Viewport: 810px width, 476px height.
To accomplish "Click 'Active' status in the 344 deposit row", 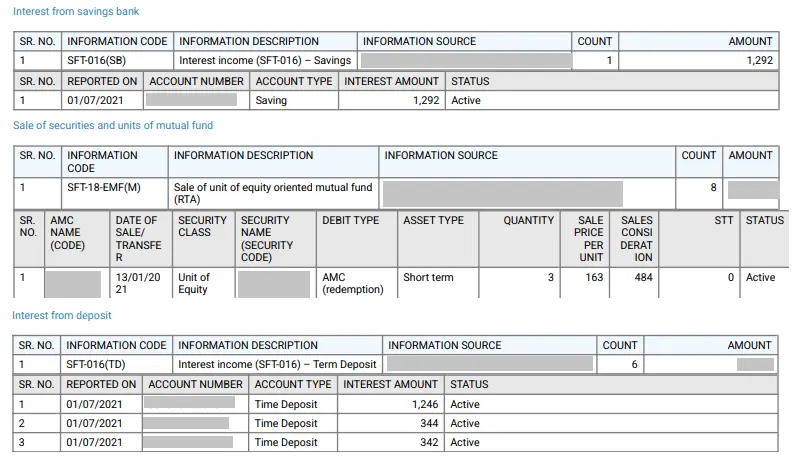I will click(465, 423).
